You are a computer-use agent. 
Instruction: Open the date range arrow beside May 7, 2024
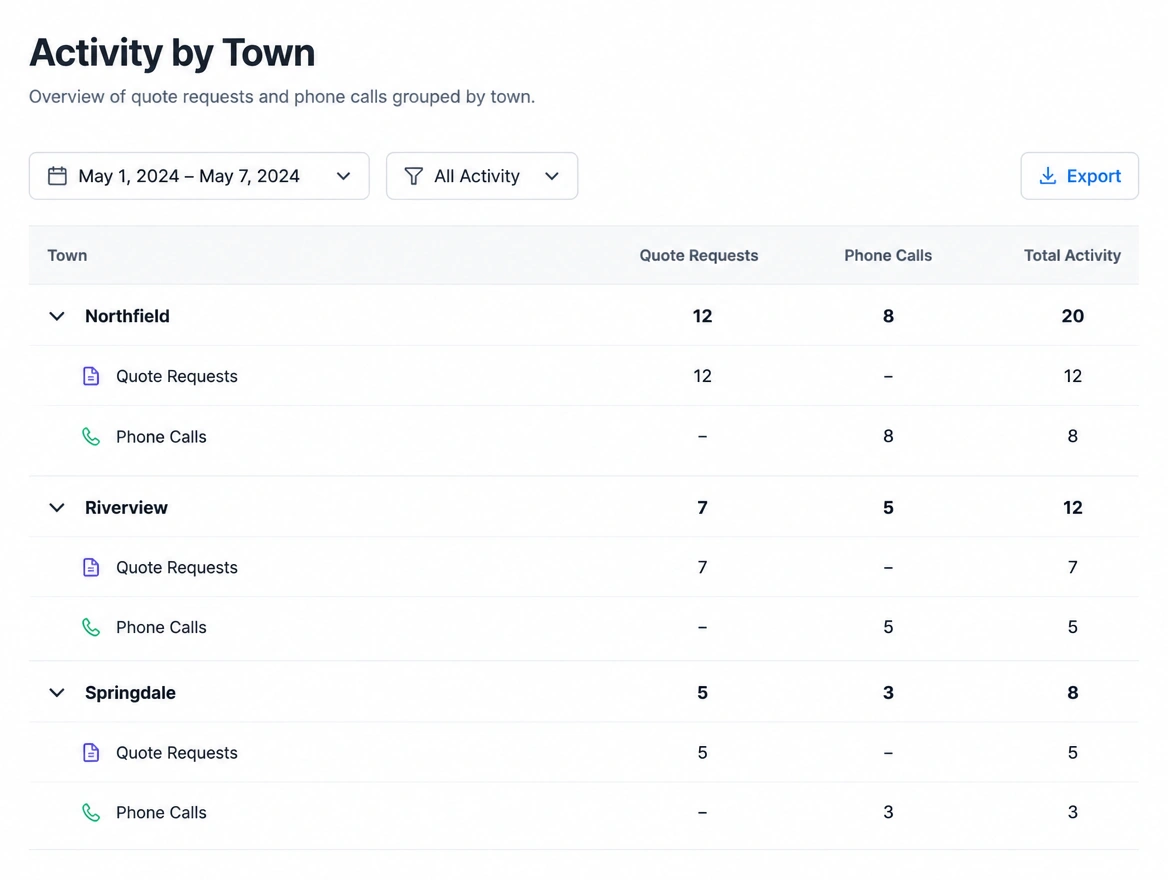tap(343, 176)
